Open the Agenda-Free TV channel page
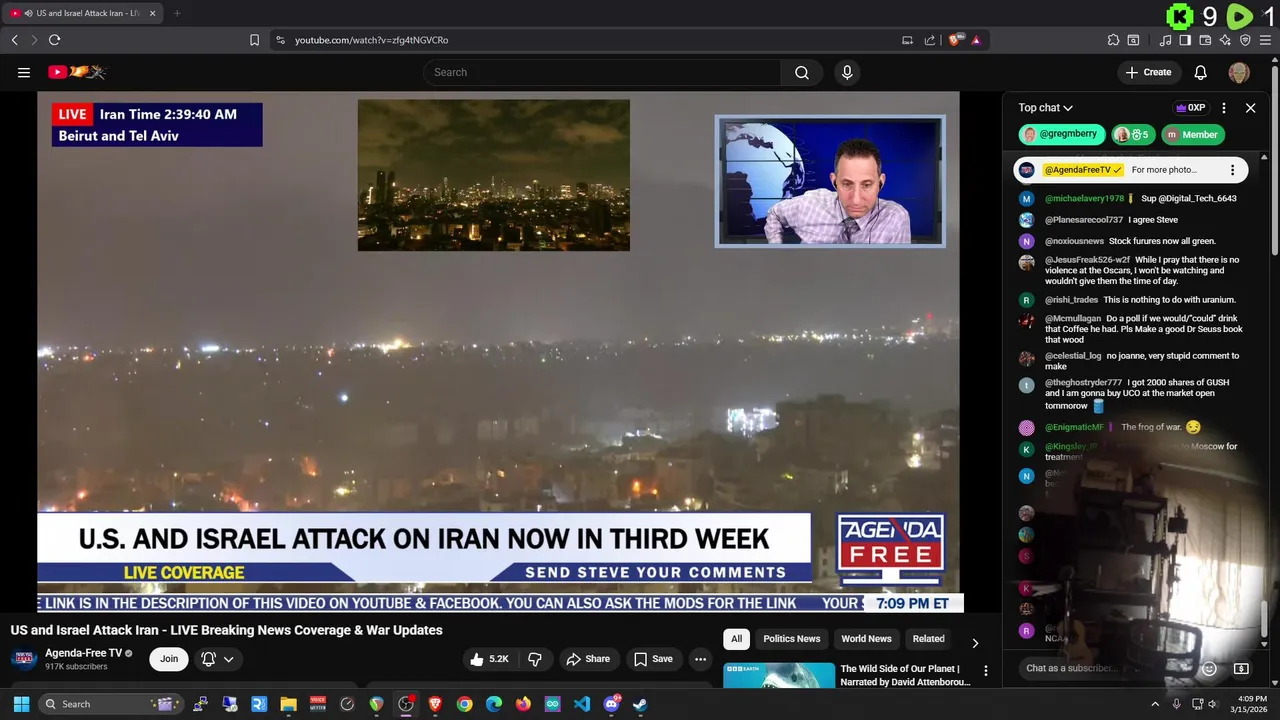 click(x=84, y=653)
